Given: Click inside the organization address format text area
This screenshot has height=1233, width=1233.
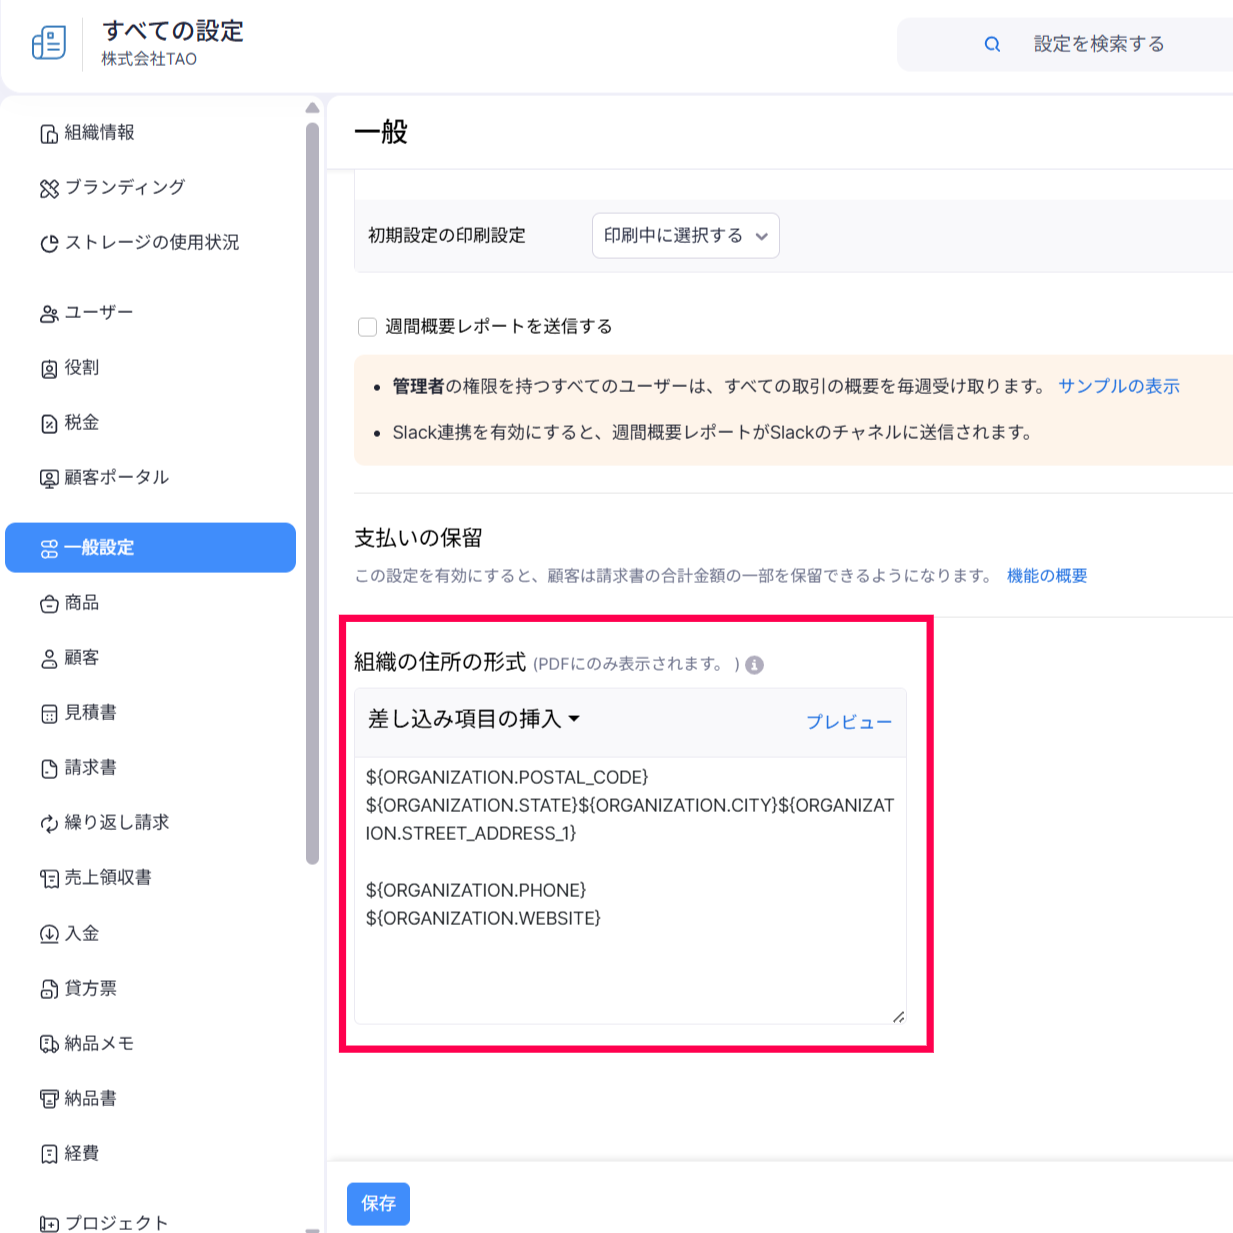Looking at the screenshot, I should point(630,960).
